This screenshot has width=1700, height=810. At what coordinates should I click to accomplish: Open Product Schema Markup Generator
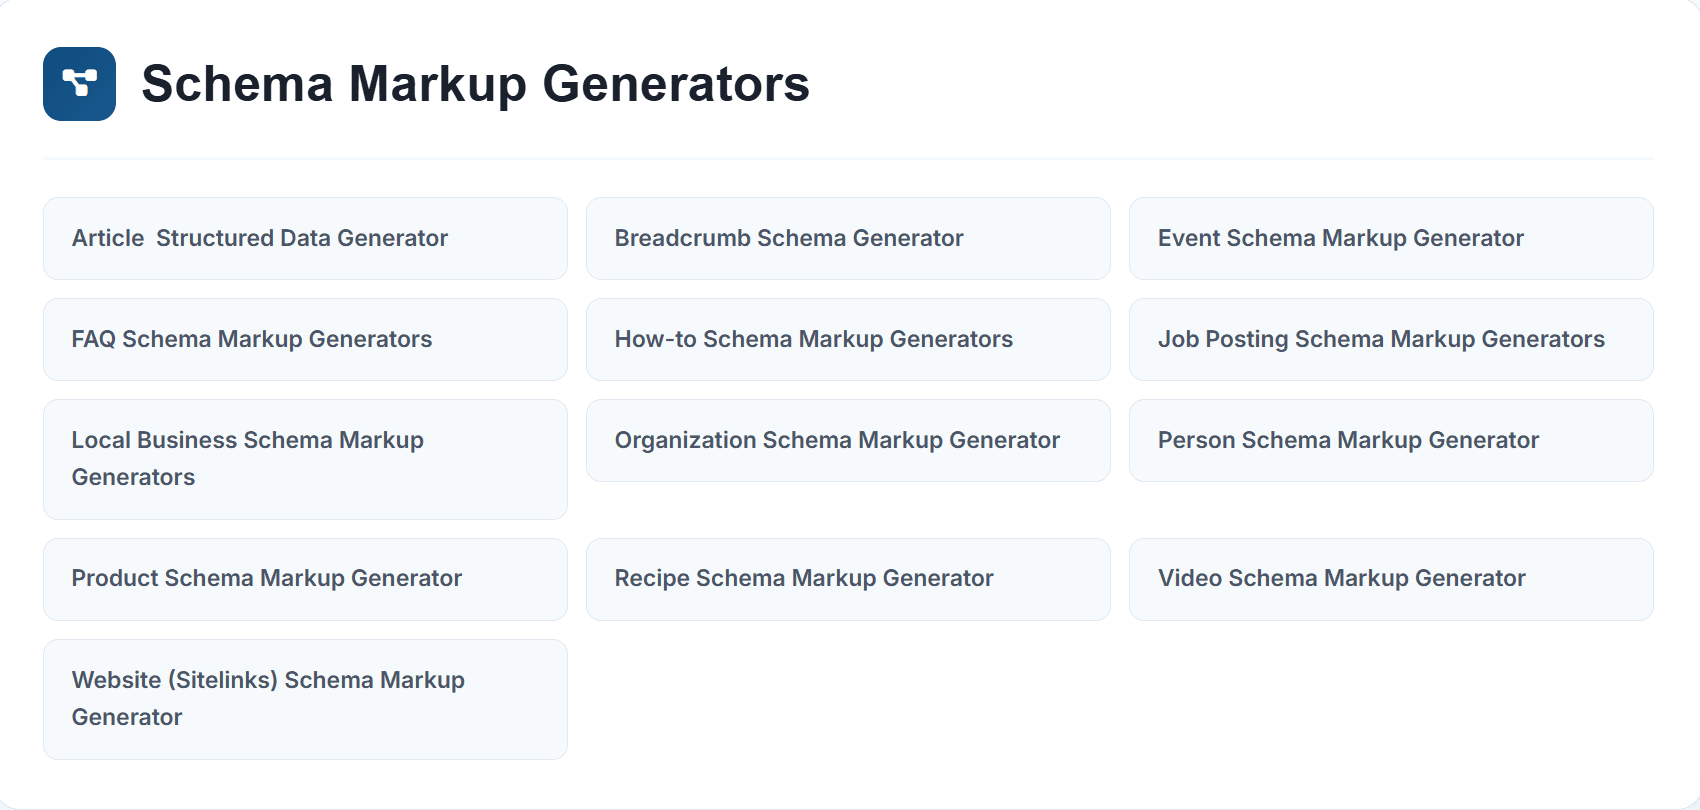pos(305,579)
